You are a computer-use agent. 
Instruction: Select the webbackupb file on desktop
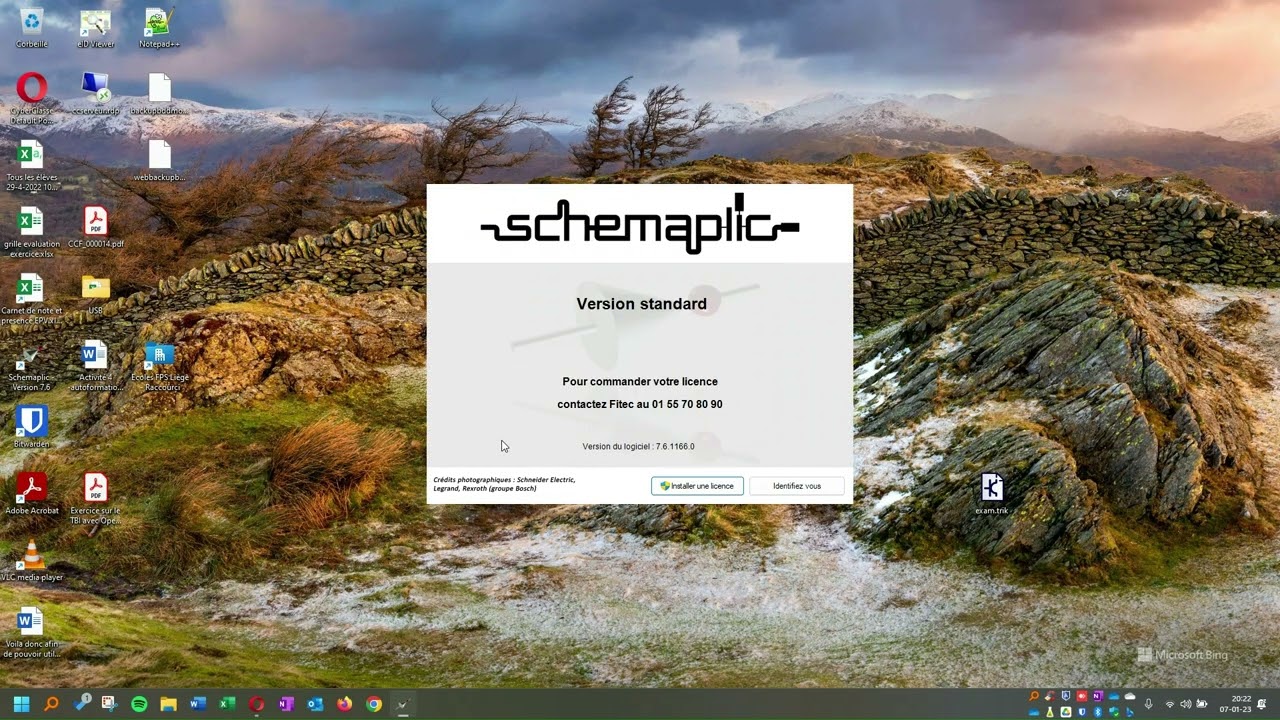pyautogui.click(x=159, y=160)
